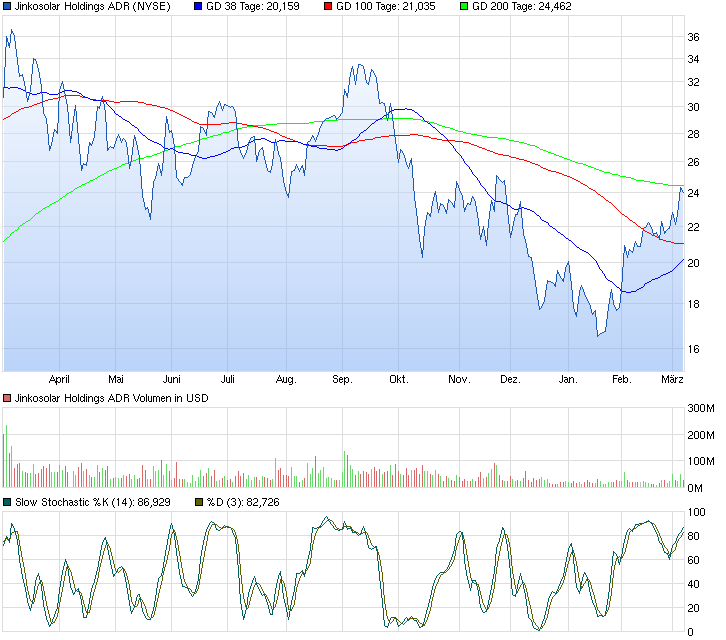
Task: Click the %D (3) olive legend square
Action: coord(199,502)
